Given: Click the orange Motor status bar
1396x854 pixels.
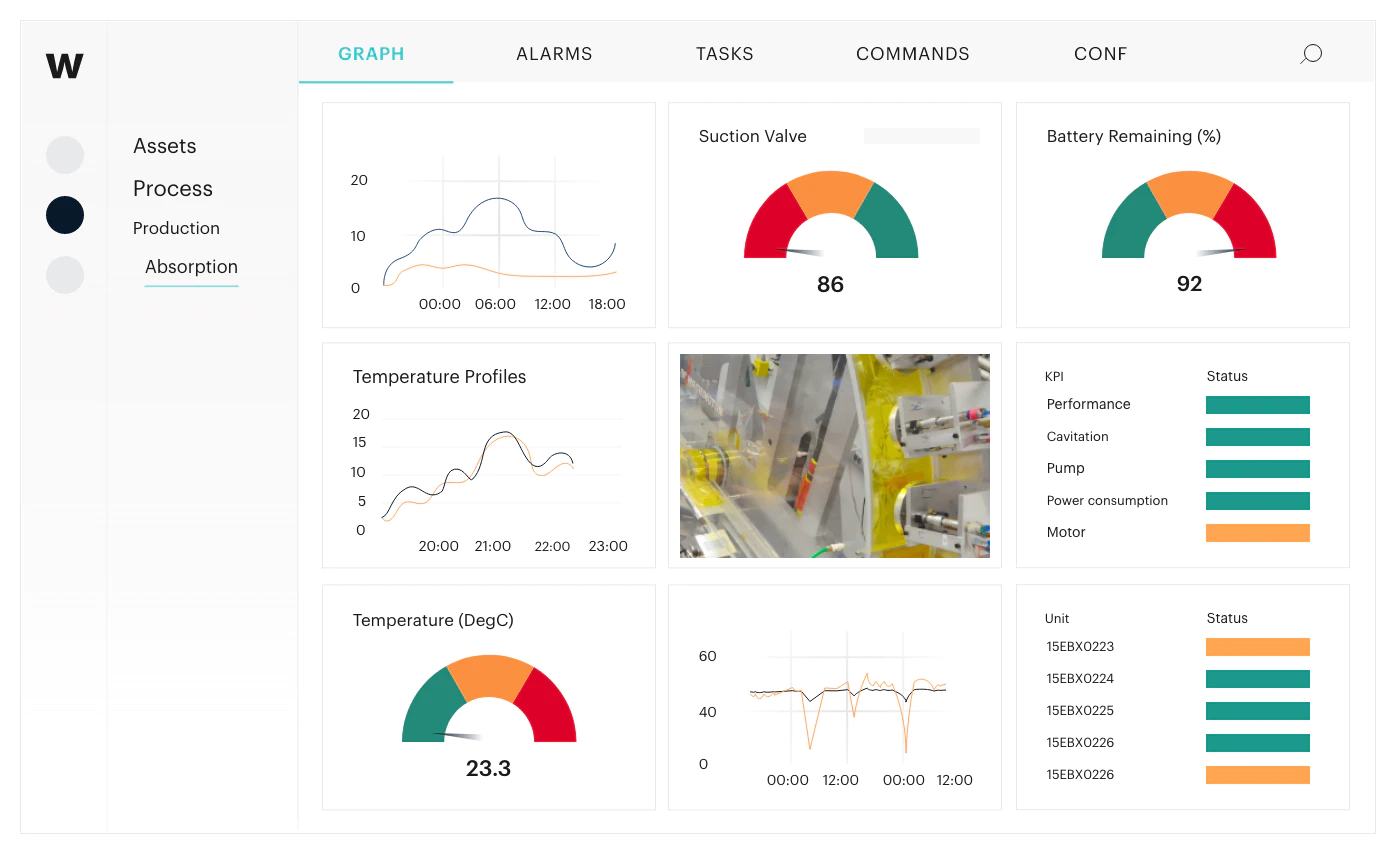Looking at the screenshot, I should click(x=1258, y=533).
